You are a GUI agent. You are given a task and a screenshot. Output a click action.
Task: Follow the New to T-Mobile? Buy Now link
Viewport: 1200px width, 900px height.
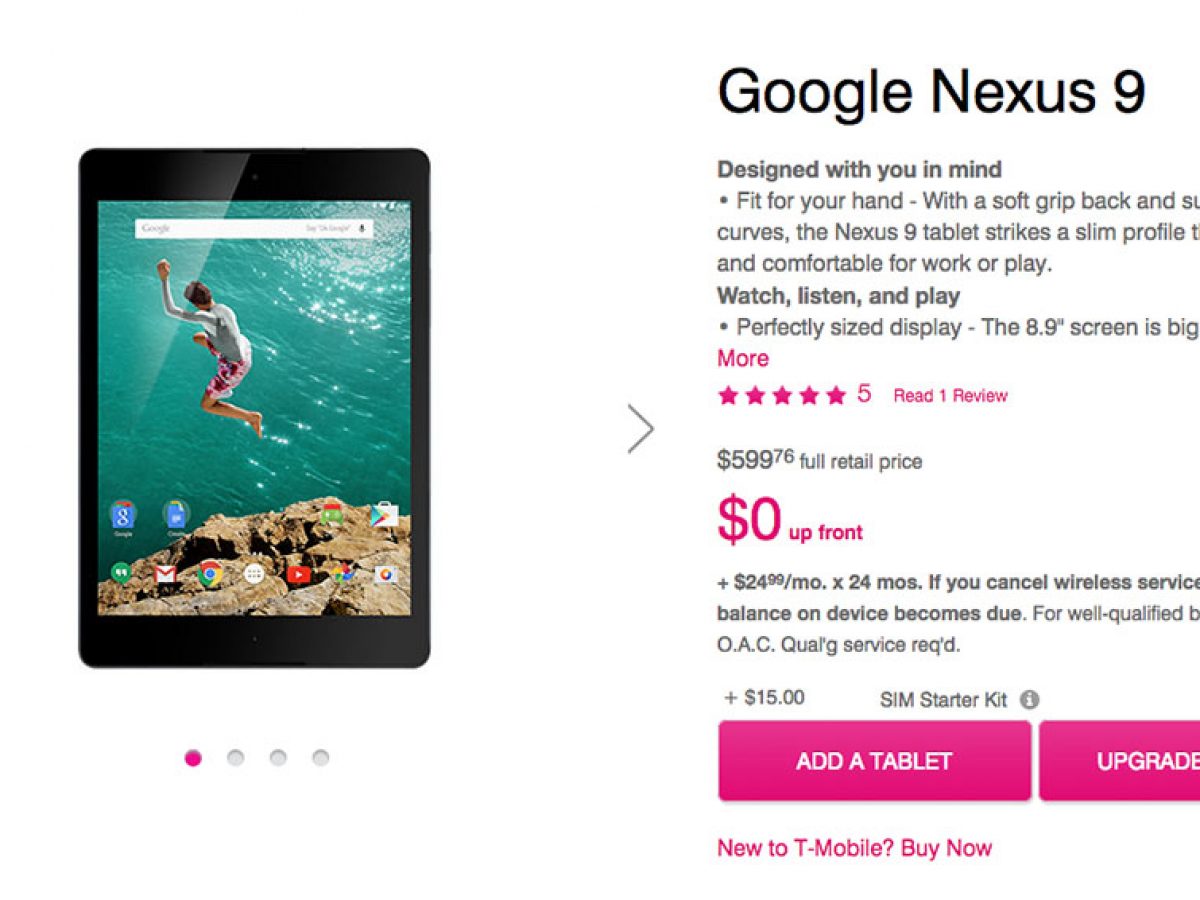pos(854,848)
